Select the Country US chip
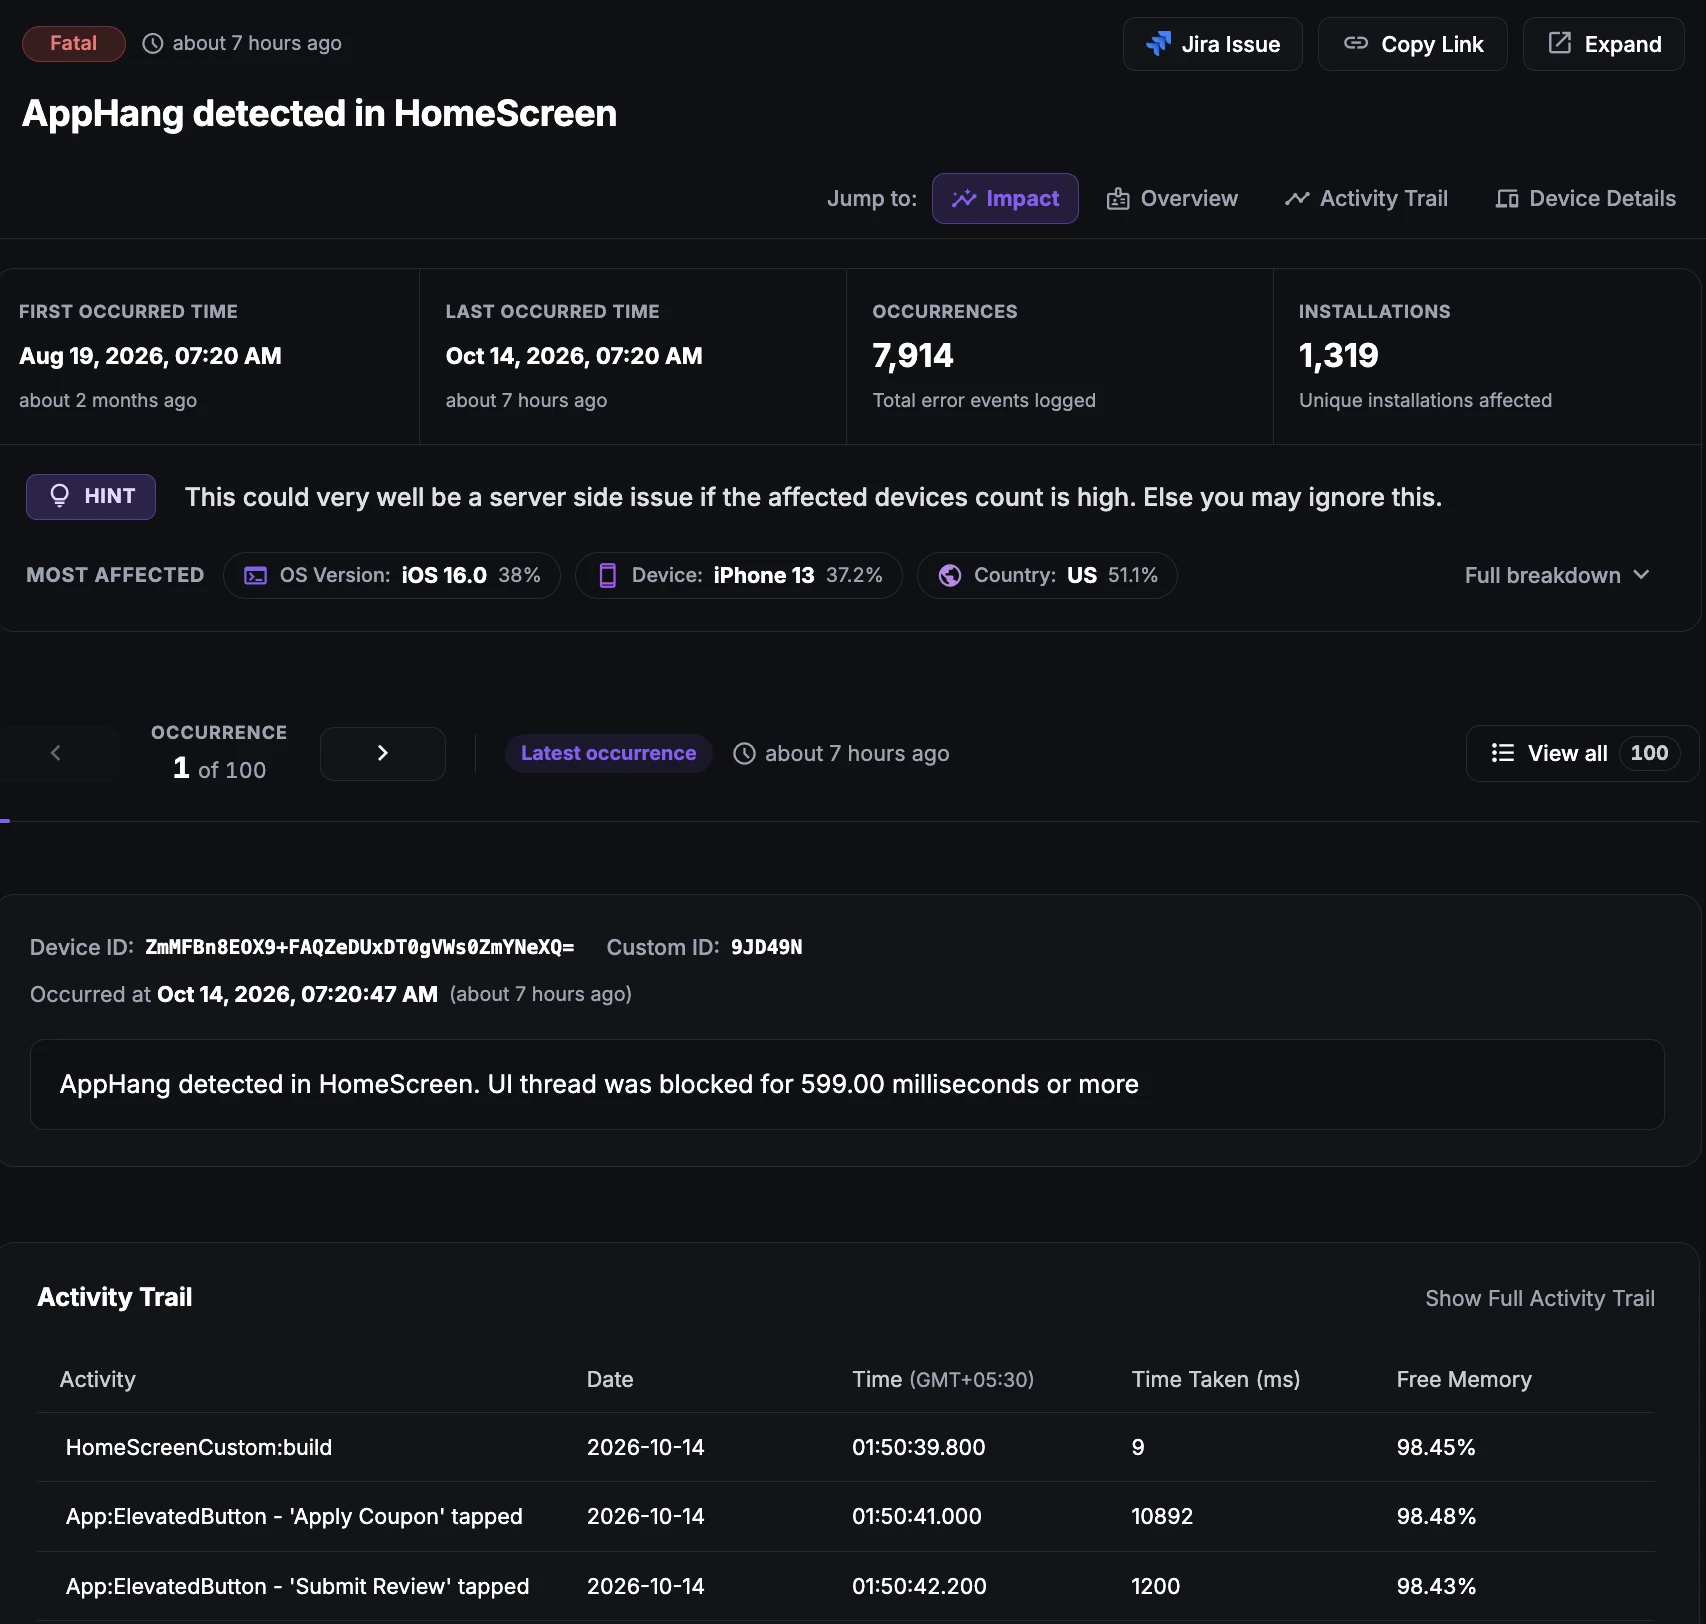Screen dimensions: 1706x1624 click(x=1047, y=575)
